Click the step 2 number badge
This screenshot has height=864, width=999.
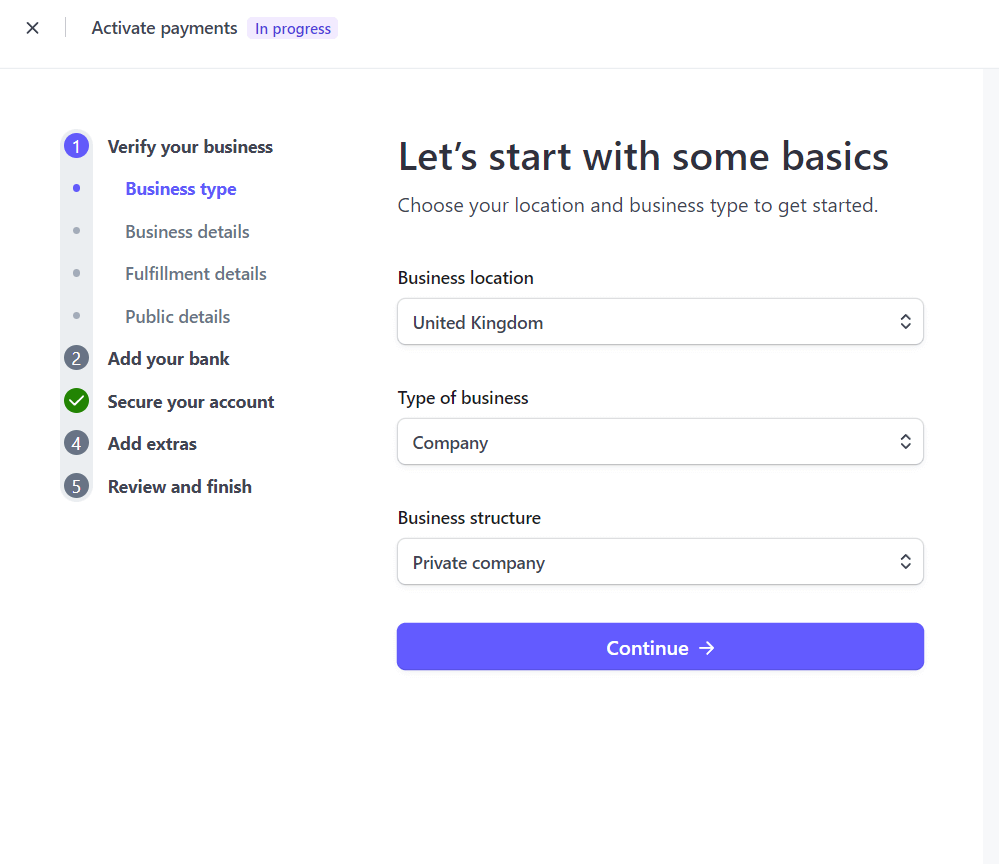tap(76, 358)
